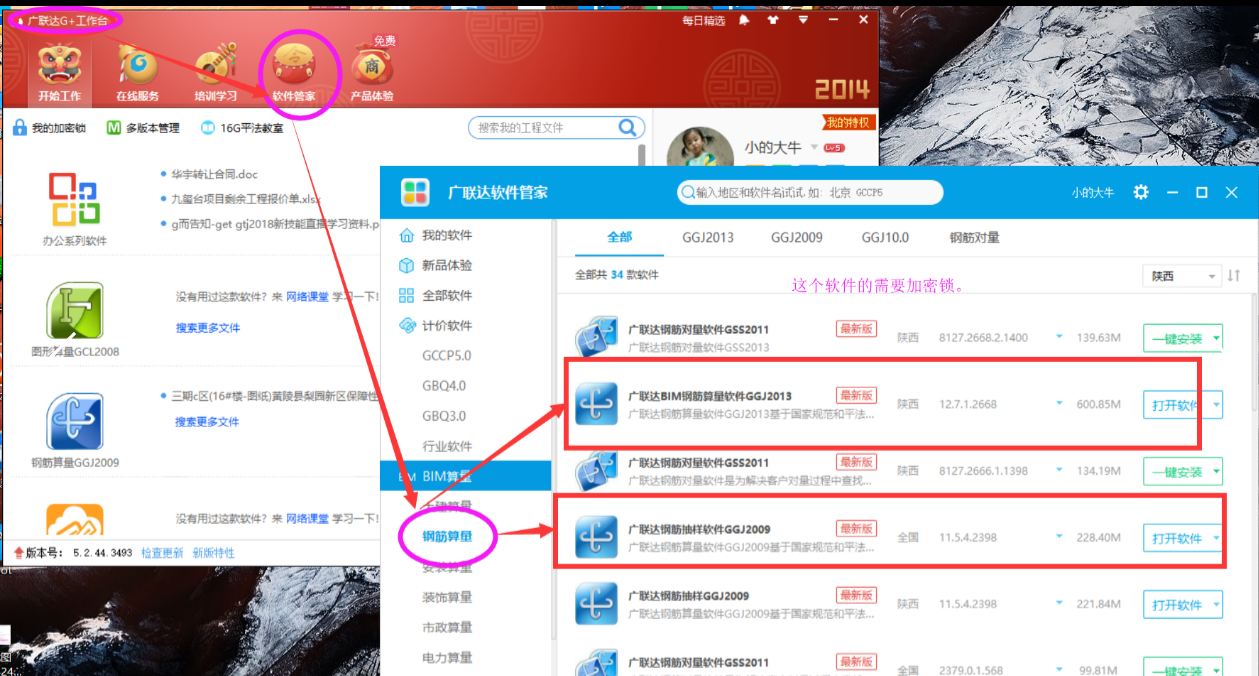Click app icon of 广联达BIM钢筋算量软件GGJ2013

coord(596,404)
